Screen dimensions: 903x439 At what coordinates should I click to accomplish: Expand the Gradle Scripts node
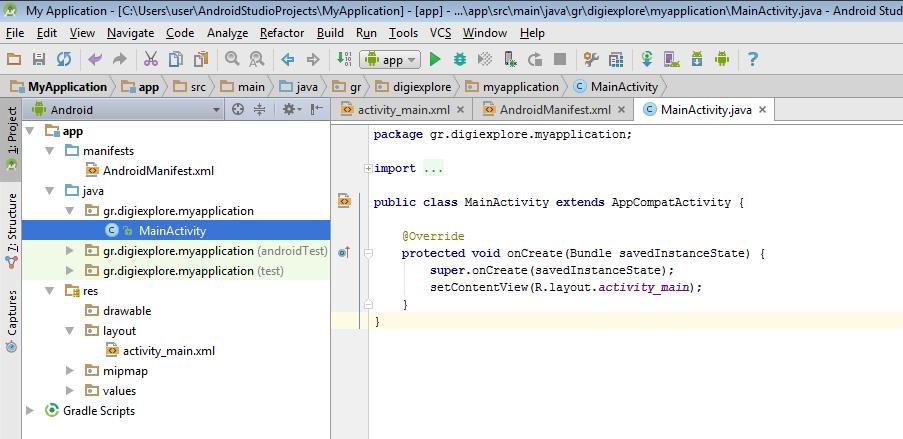point(30,411)
